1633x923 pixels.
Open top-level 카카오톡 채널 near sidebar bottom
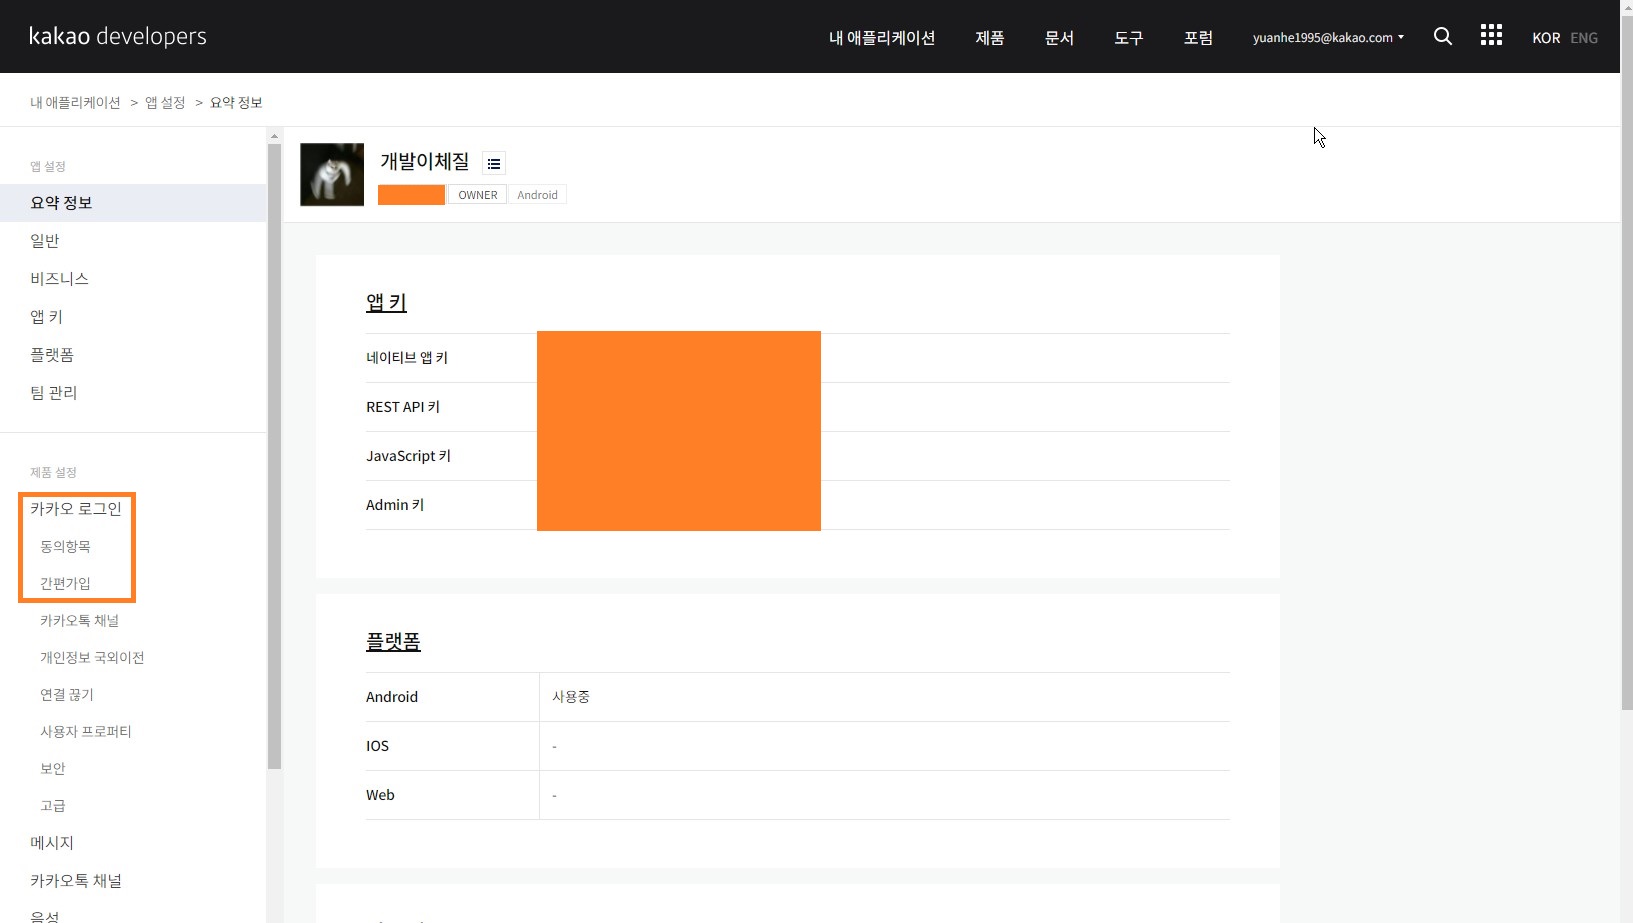(x=76, y=881)
